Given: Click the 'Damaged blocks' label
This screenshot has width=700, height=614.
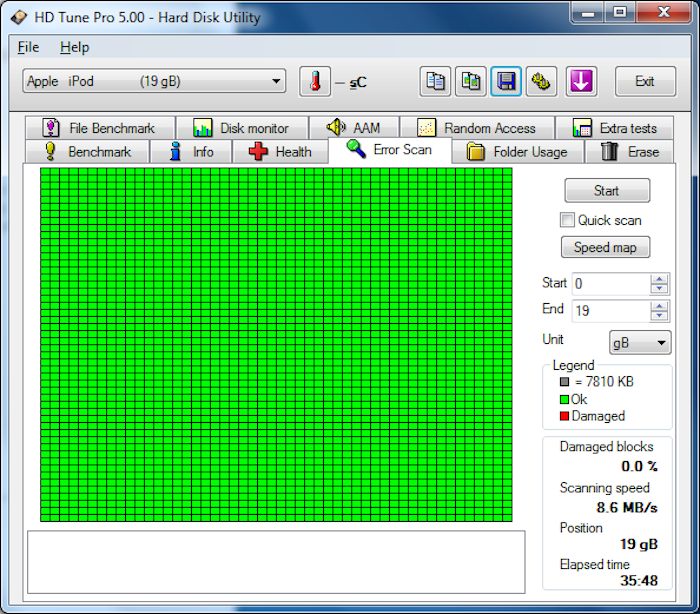Looking at the screenshot, I should [x=606, y=447].
